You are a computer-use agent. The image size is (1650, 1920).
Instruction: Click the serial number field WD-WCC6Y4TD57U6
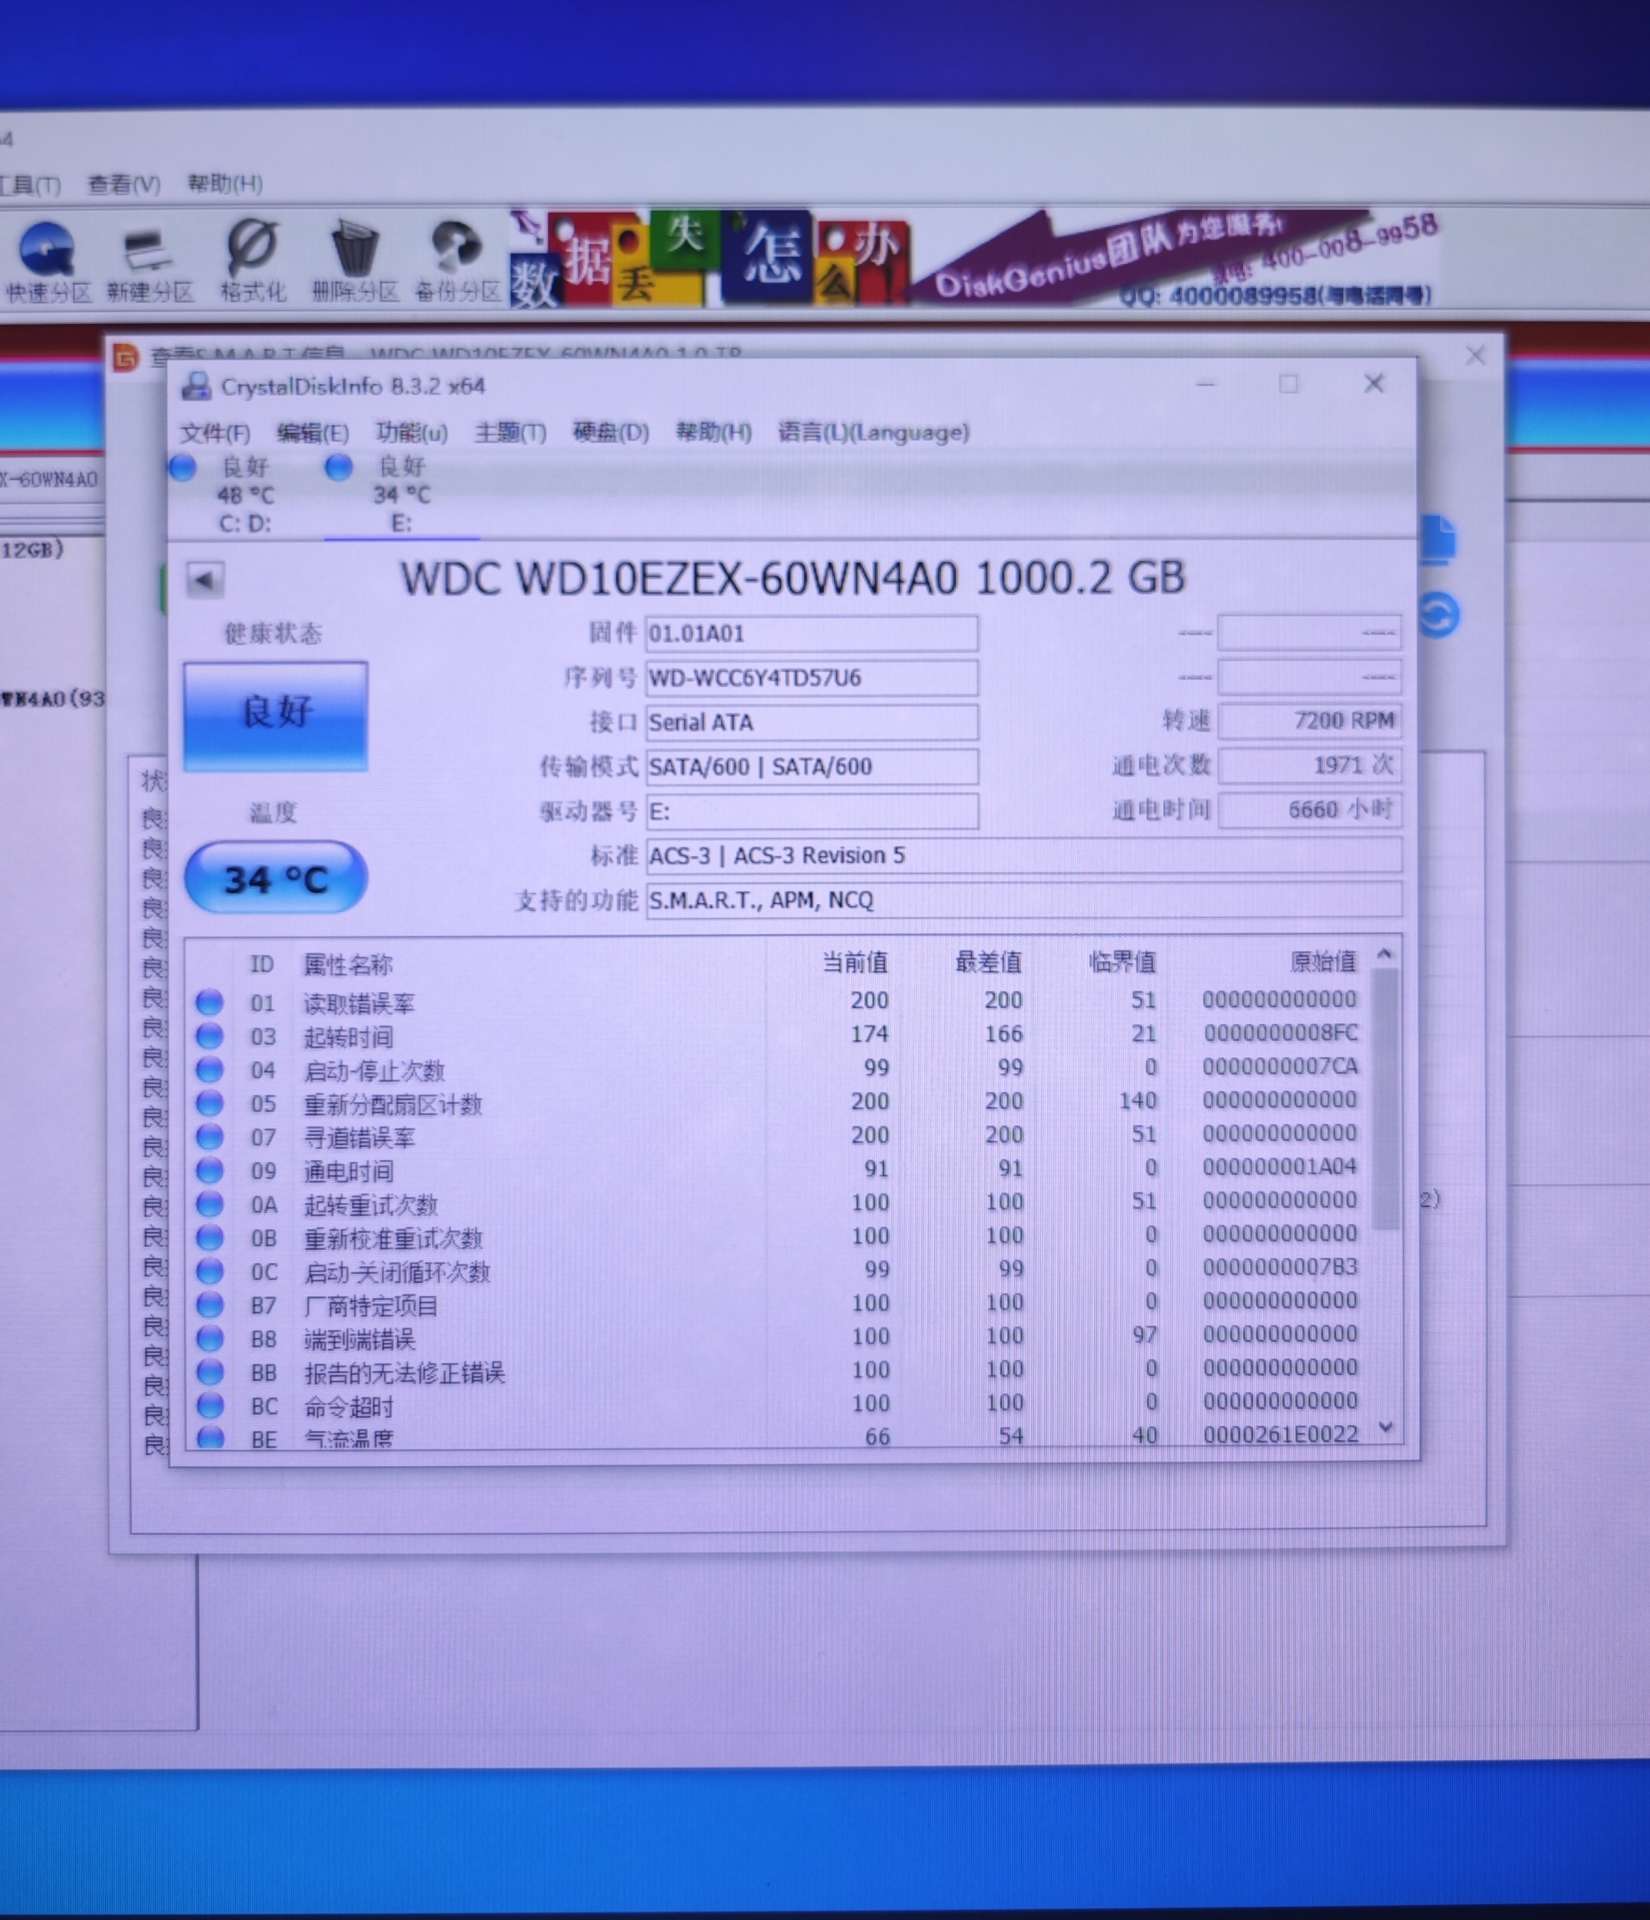pos(812,678)
